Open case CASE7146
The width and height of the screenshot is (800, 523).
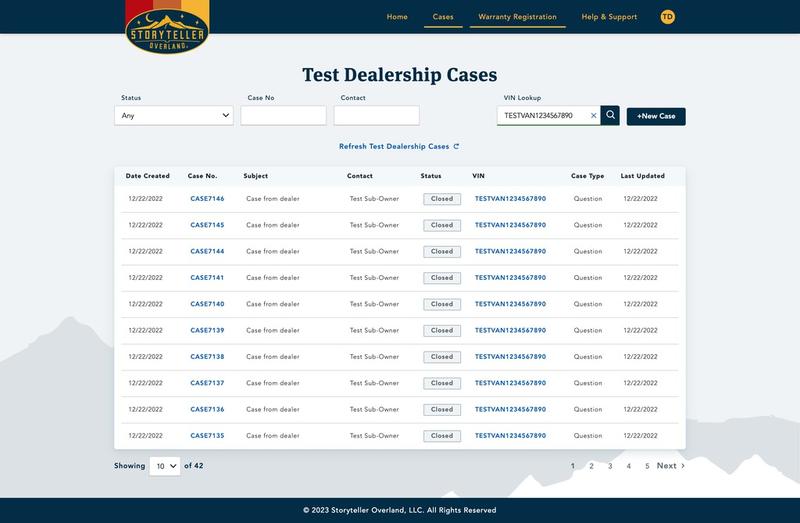click(x=207, y=199)
